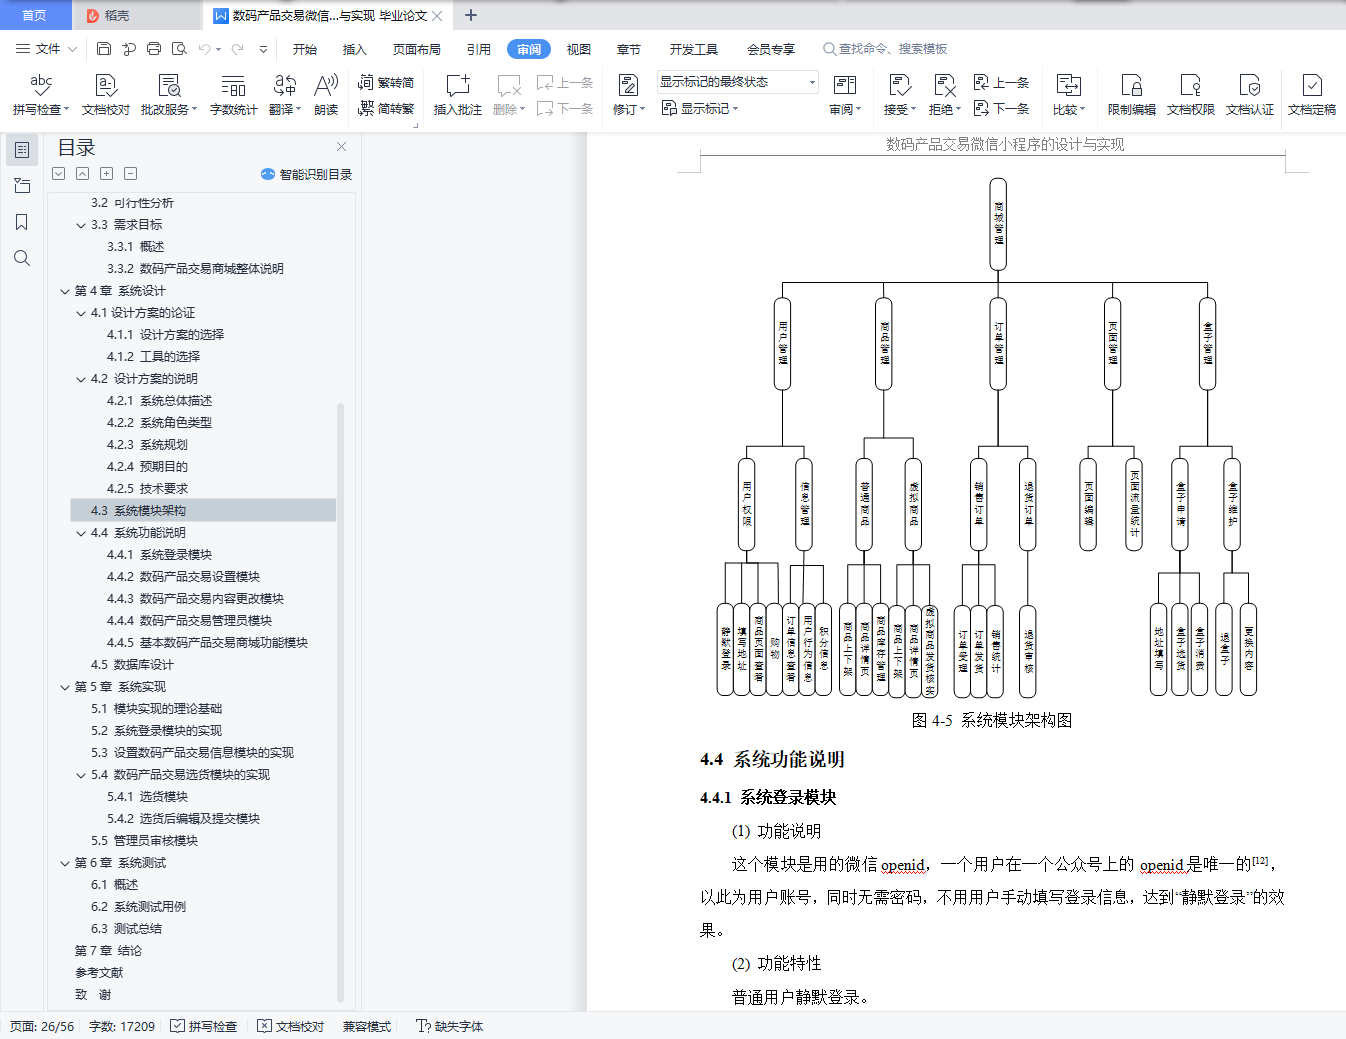Image resolution: width=1346 pixels, height=1039 pixels.
Task: Open the translate tool (翻译)
Action: pos(285,95)
